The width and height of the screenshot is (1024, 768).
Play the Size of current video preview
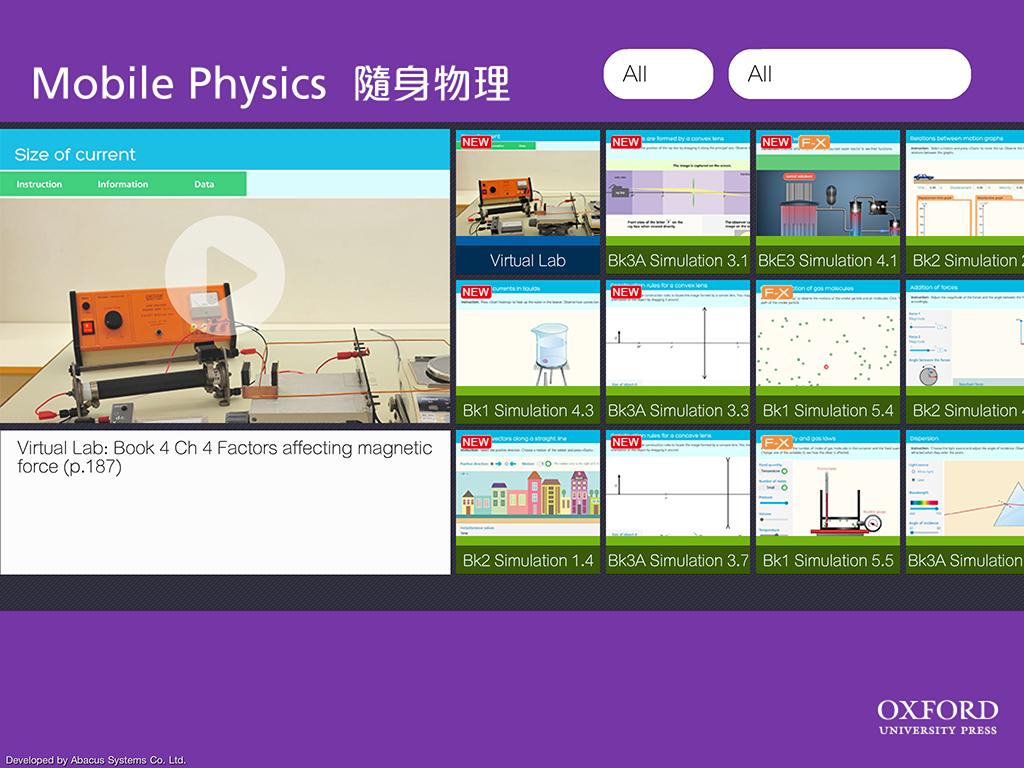225,276
